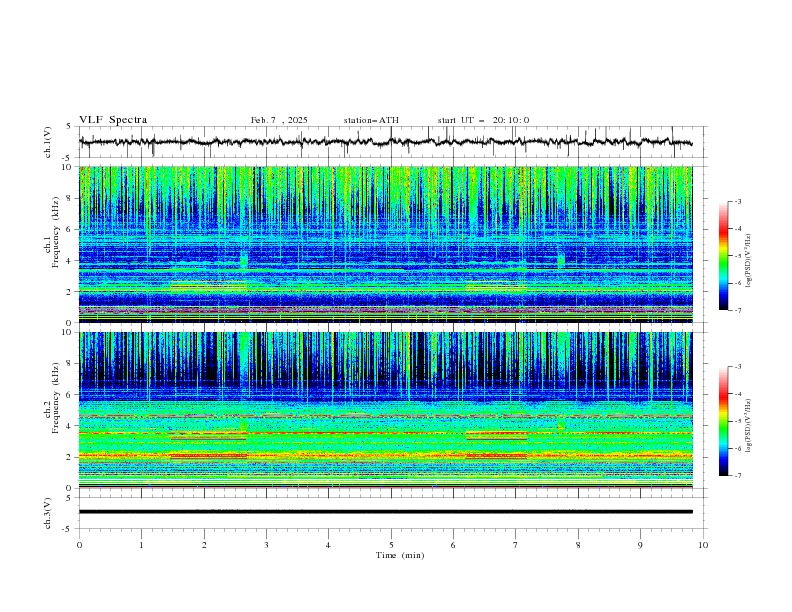792x612 pixels.
Task: Click the "1" tick on the time axis
Action: (141, 545)
